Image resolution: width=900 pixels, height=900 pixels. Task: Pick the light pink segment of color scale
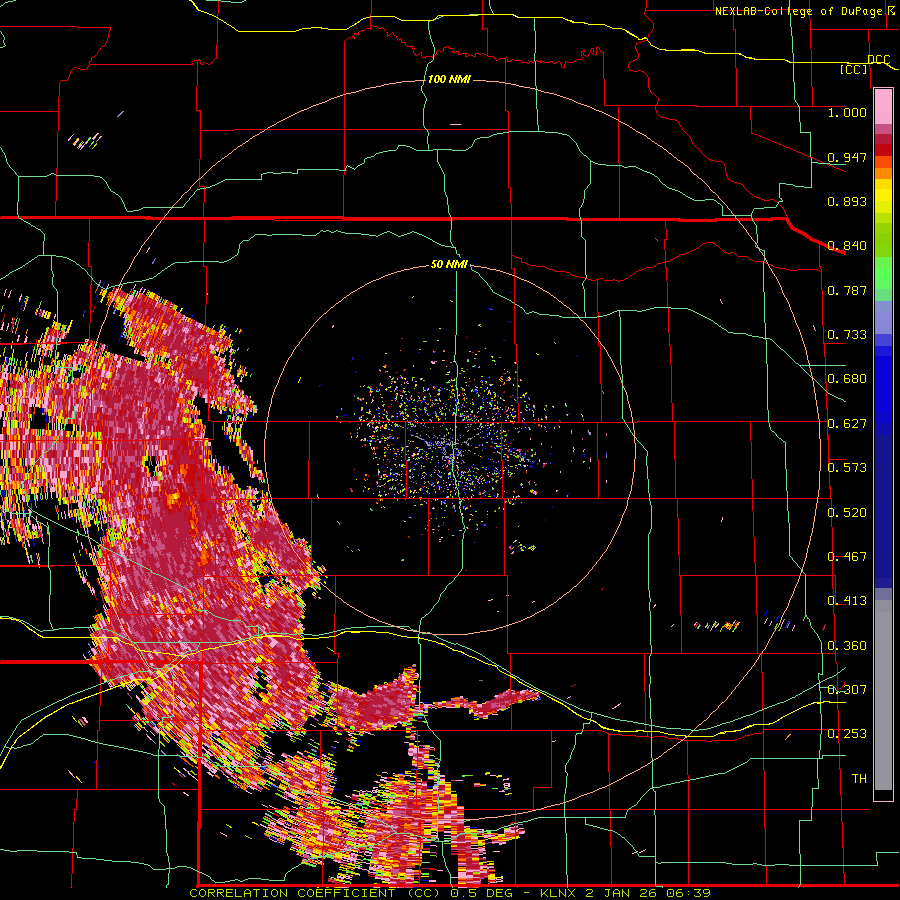[883, 107]
